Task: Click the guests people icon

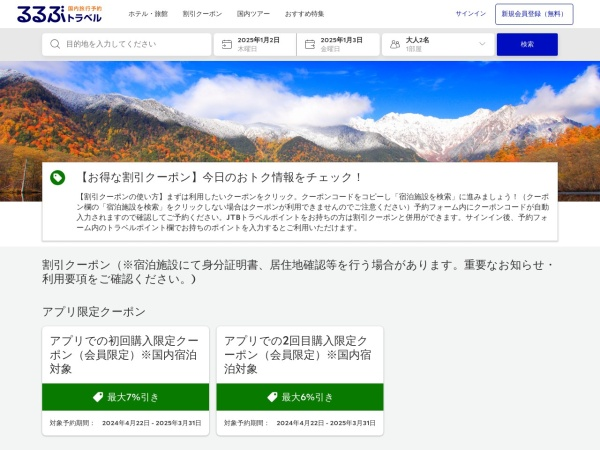Action: click(x=395, y=44)
